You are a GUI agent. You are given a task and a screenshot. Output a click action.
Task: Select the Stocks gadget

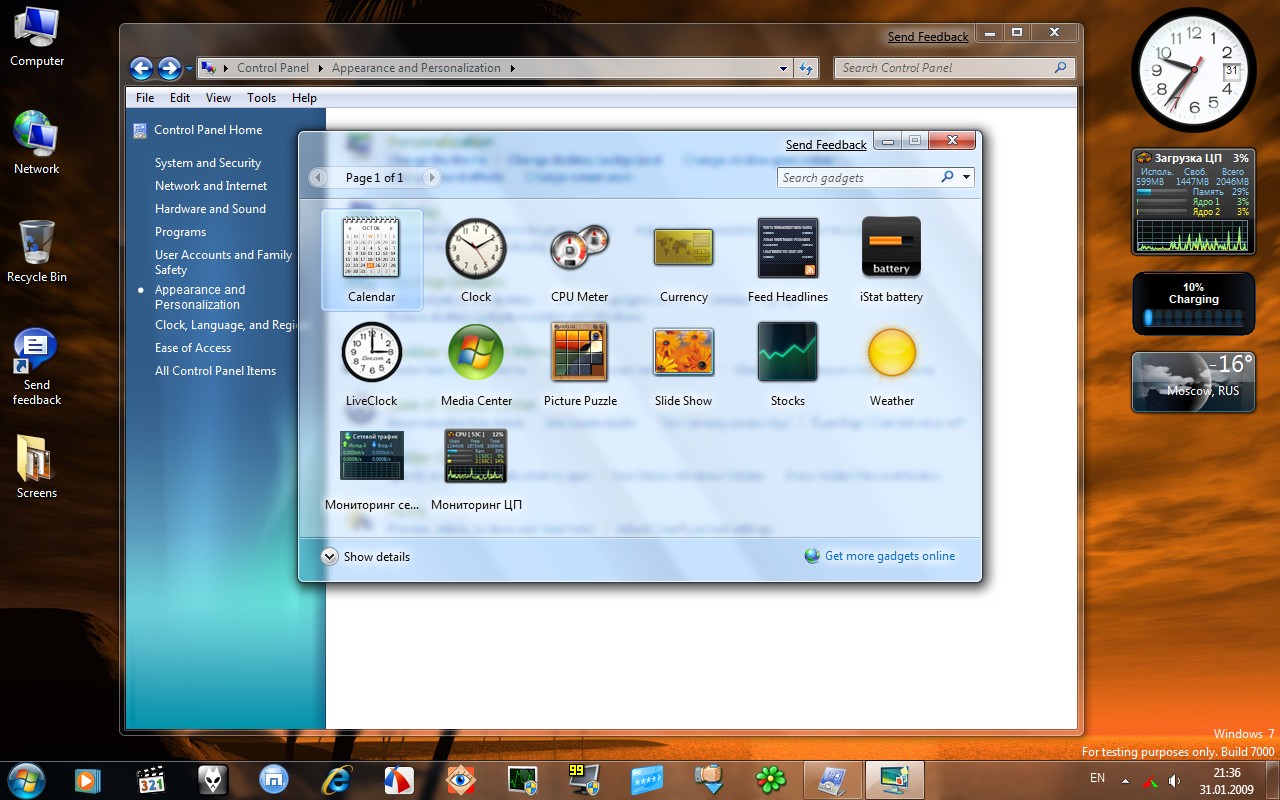(x=788, y=363)
